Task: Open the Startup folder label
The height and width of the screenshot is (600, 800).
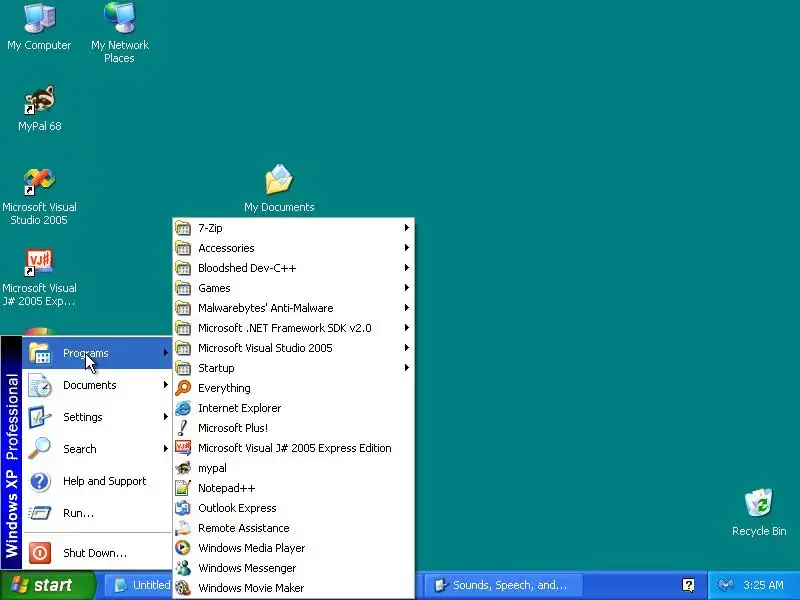Action: (216, 368)
